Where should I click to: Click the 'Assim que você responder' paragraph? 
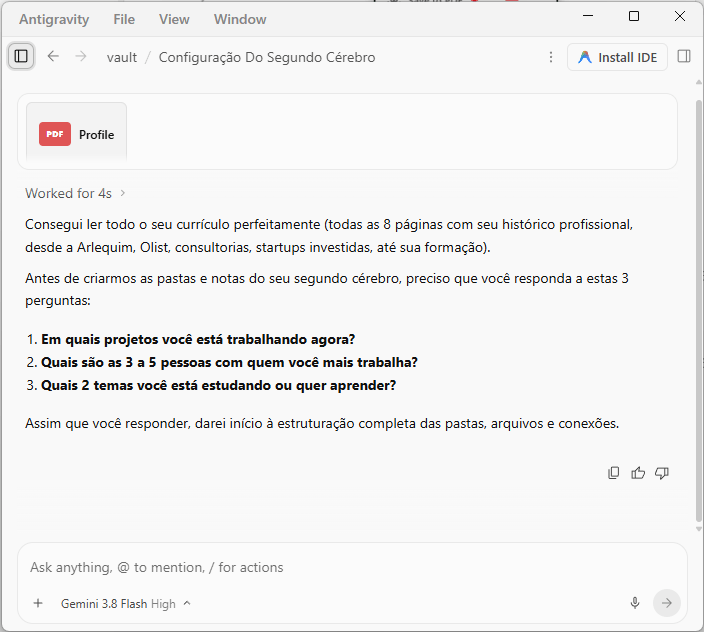pos(322,424)
